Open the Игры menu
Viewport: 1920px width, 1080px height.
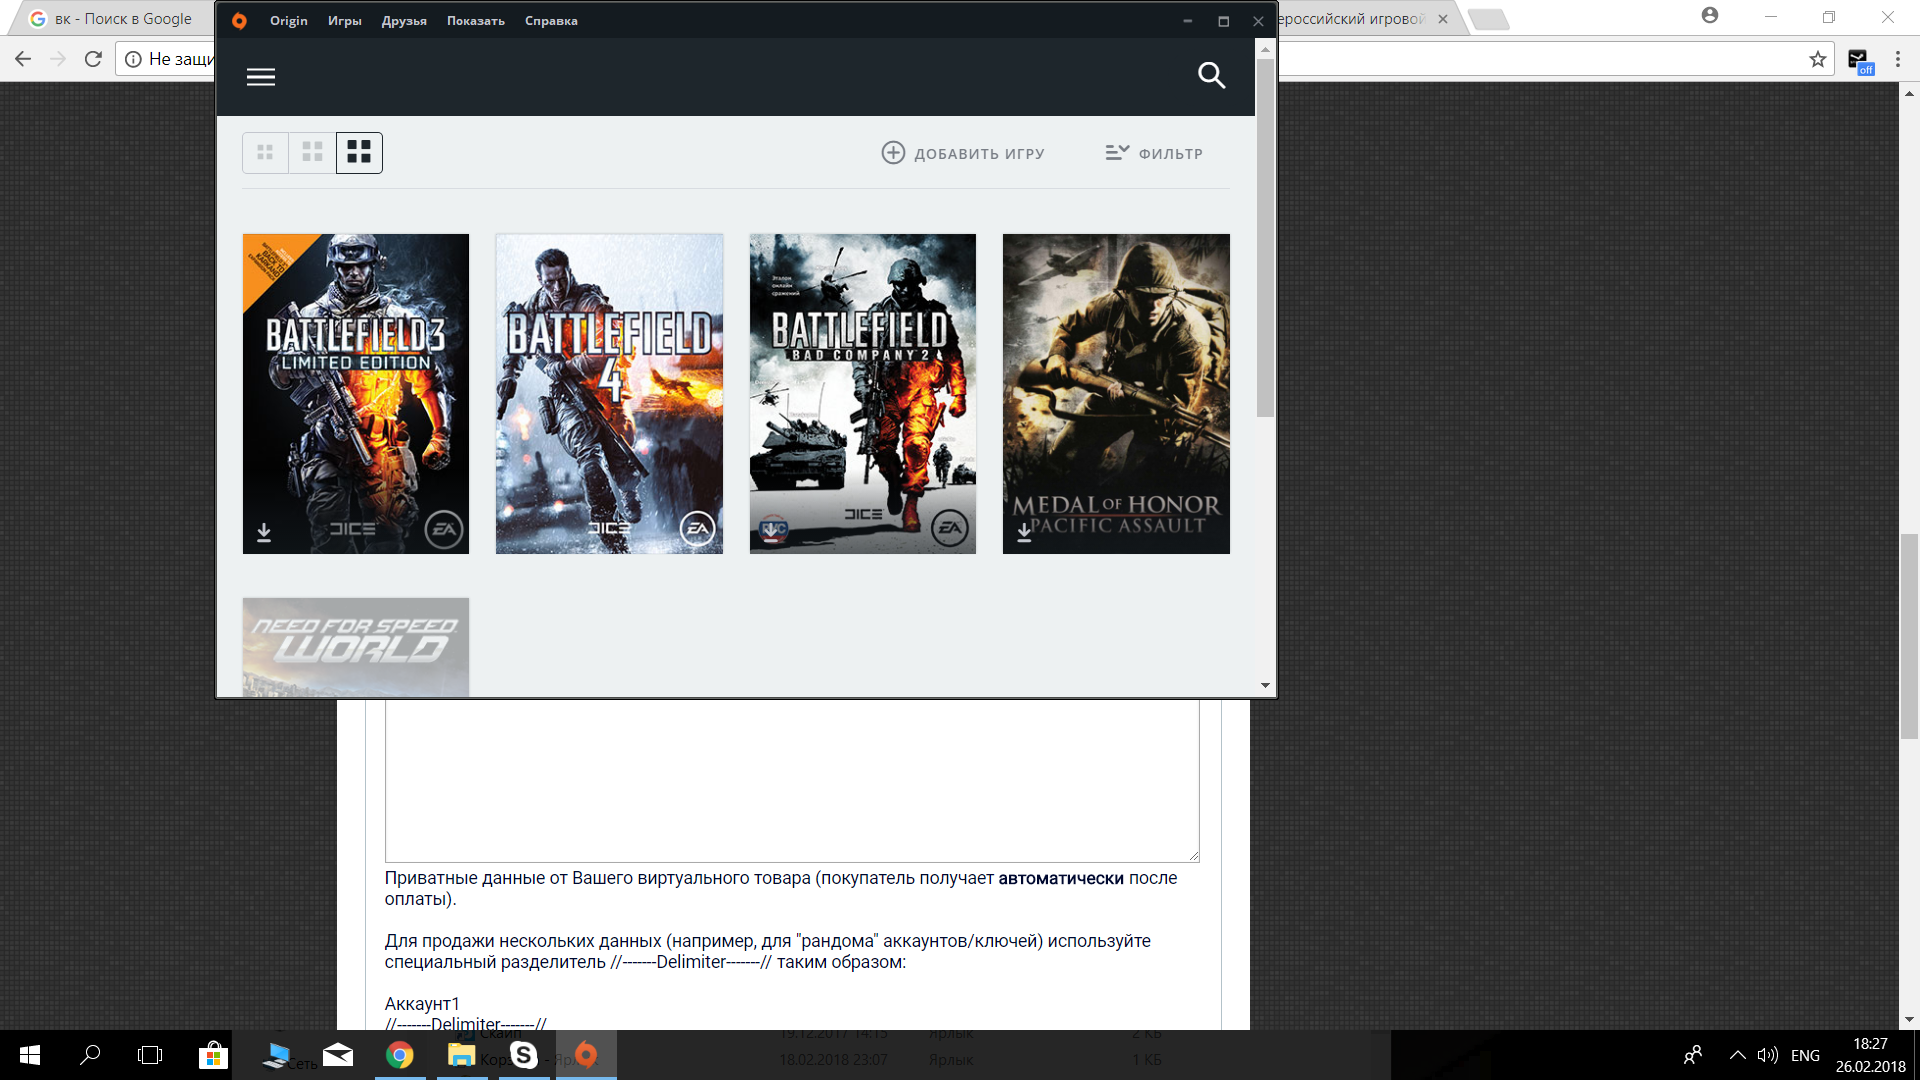coord(345,21)
